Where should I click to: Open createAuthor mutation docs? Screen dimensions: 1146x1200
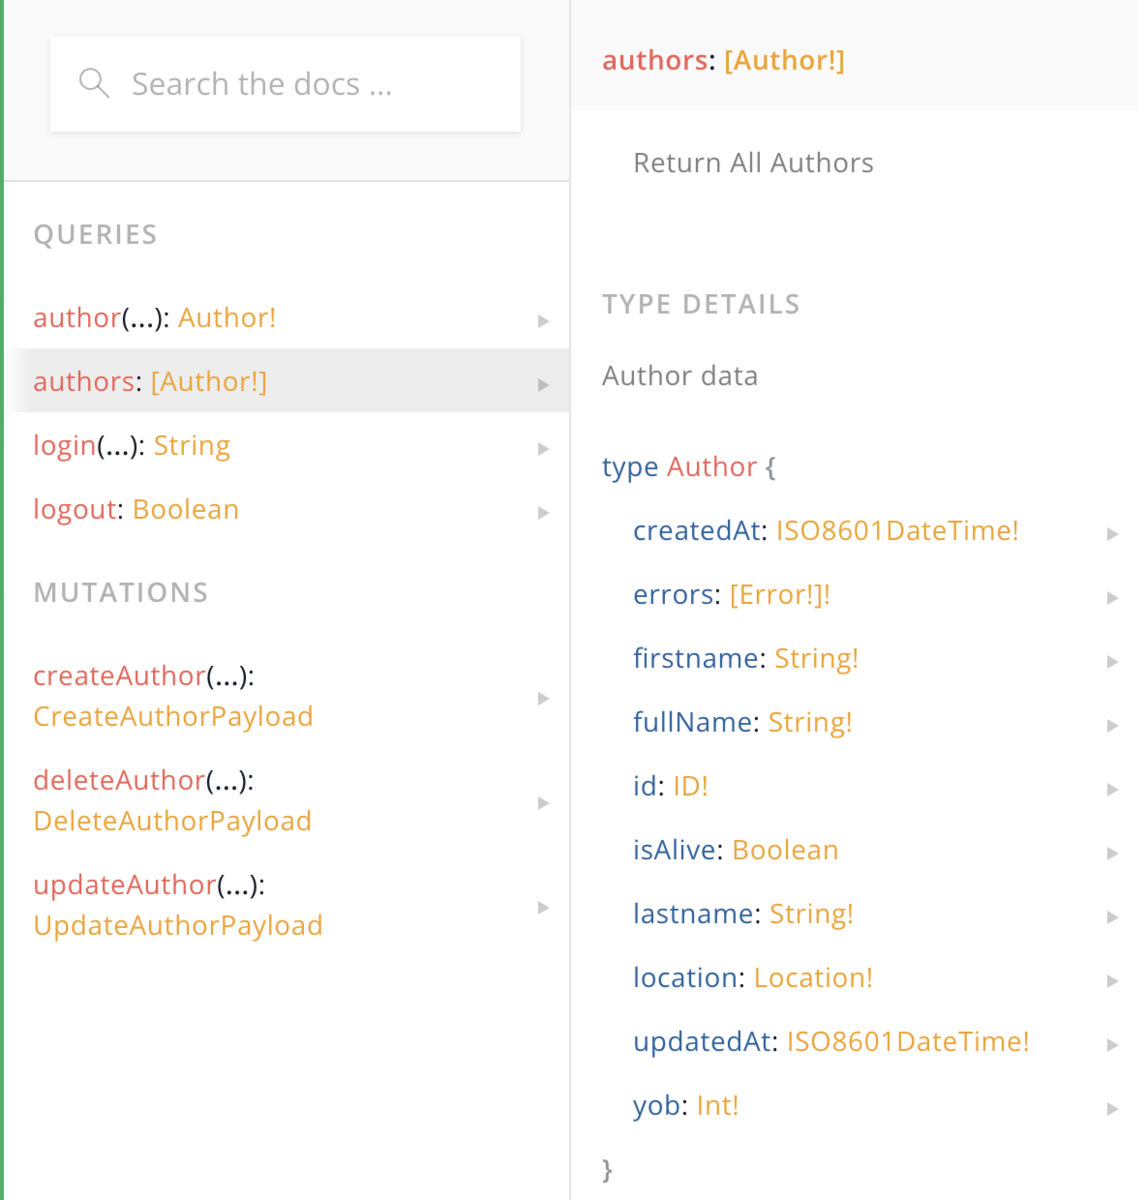[x=290, y=696]
